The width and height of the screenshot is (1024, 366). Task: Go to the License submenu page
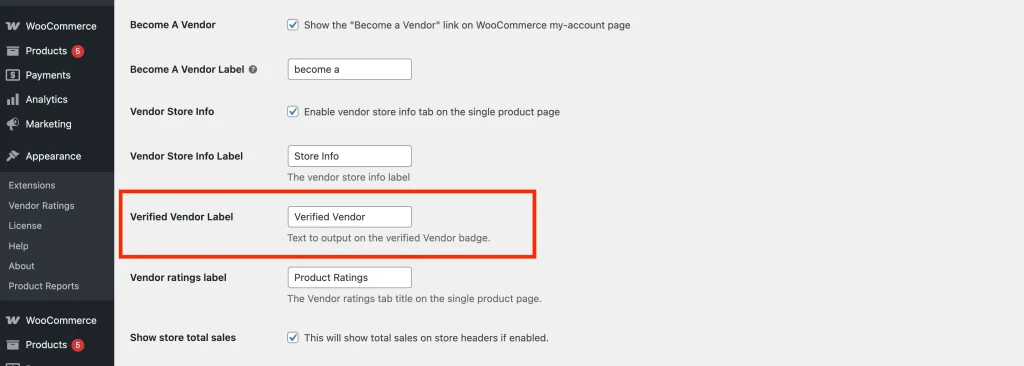tap(25, 225)
